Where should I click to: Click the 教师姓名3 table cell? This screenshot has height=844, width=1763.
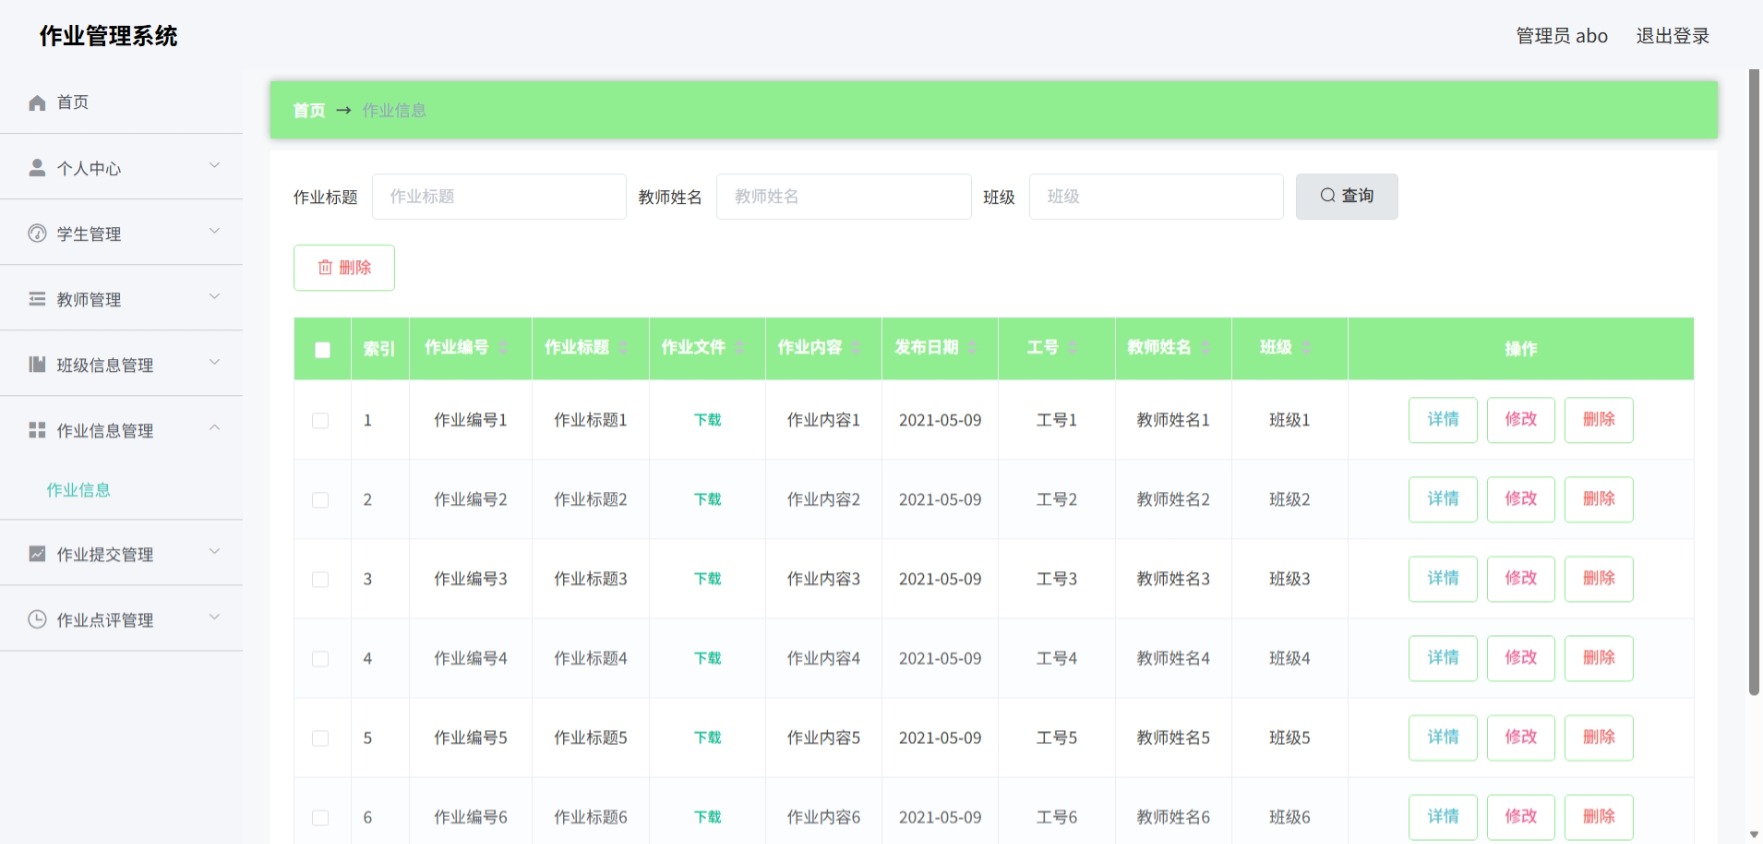coord(1173,579)
